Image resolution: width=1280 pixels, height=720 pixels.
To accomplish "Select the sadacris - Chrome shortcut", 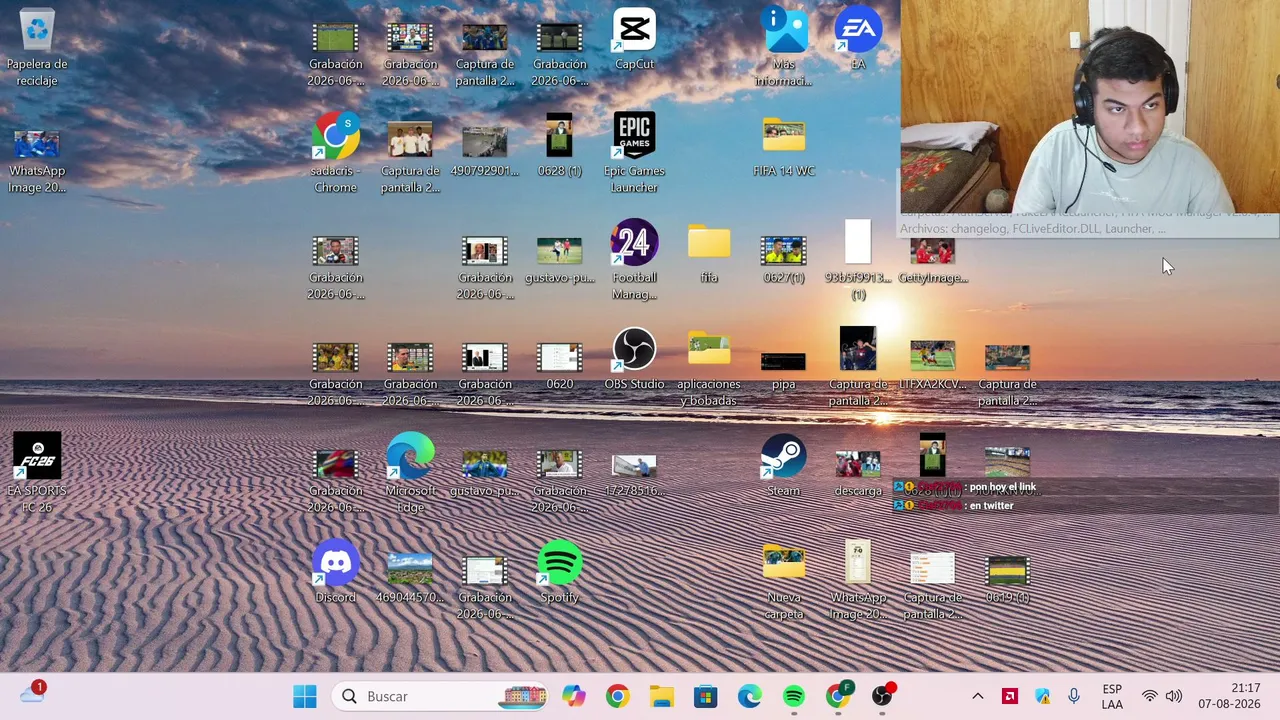I will [335, 154].
